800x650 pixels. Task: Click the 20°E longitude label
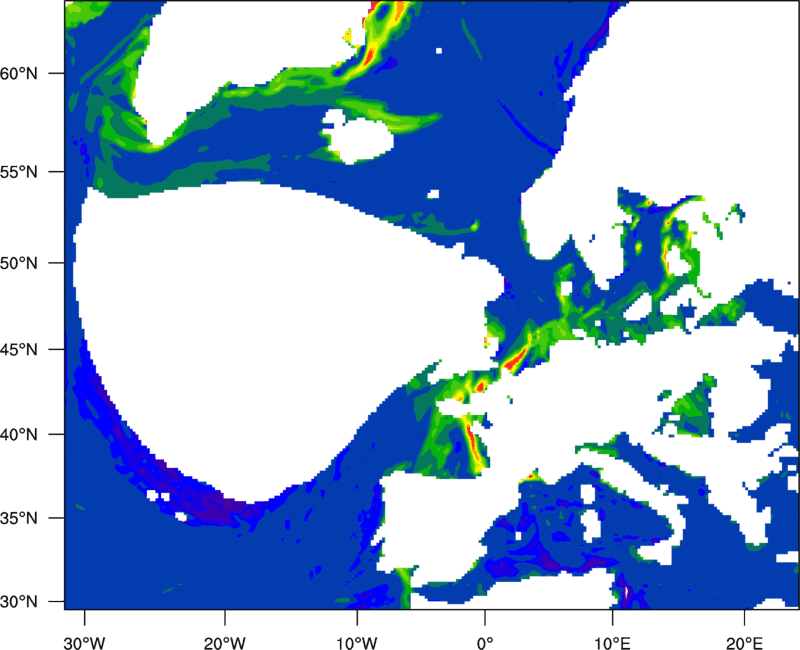tap(744, 643)
